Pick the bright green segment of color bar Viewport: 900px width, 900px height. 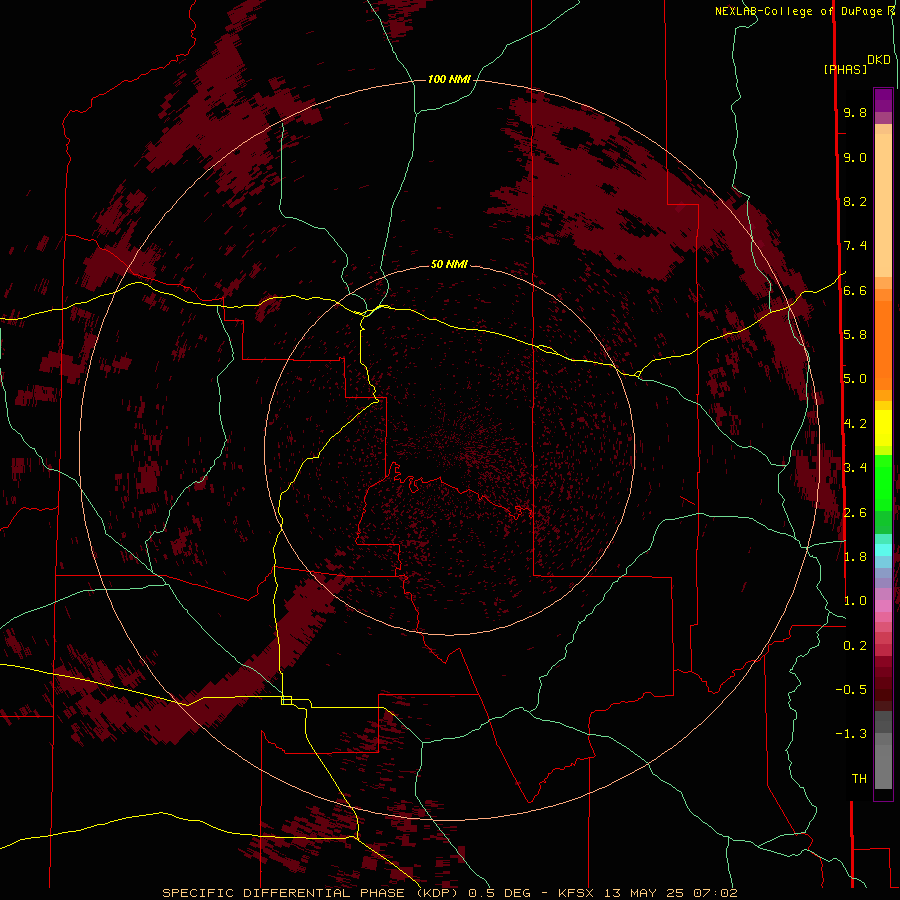[x=883, y=482]
